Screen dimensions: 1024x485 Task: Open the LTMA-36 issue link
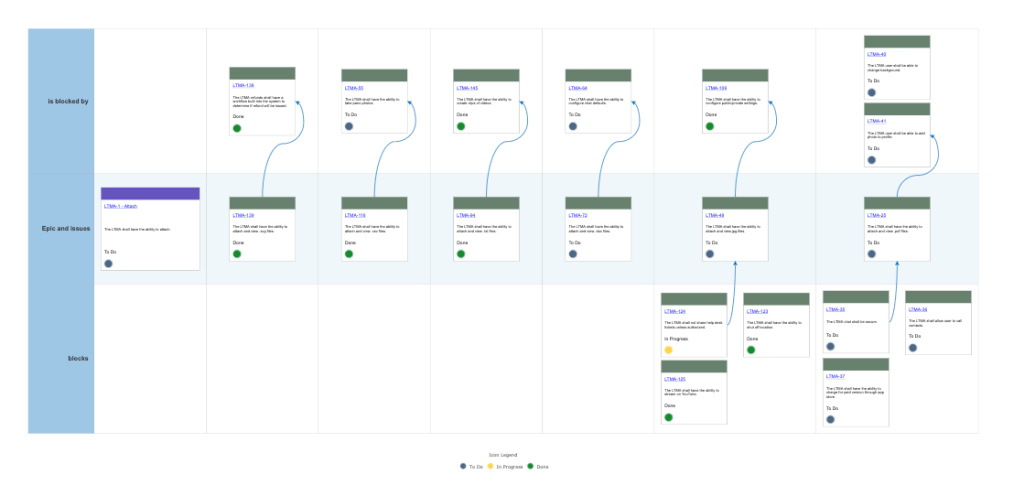[x=918, y=309]
